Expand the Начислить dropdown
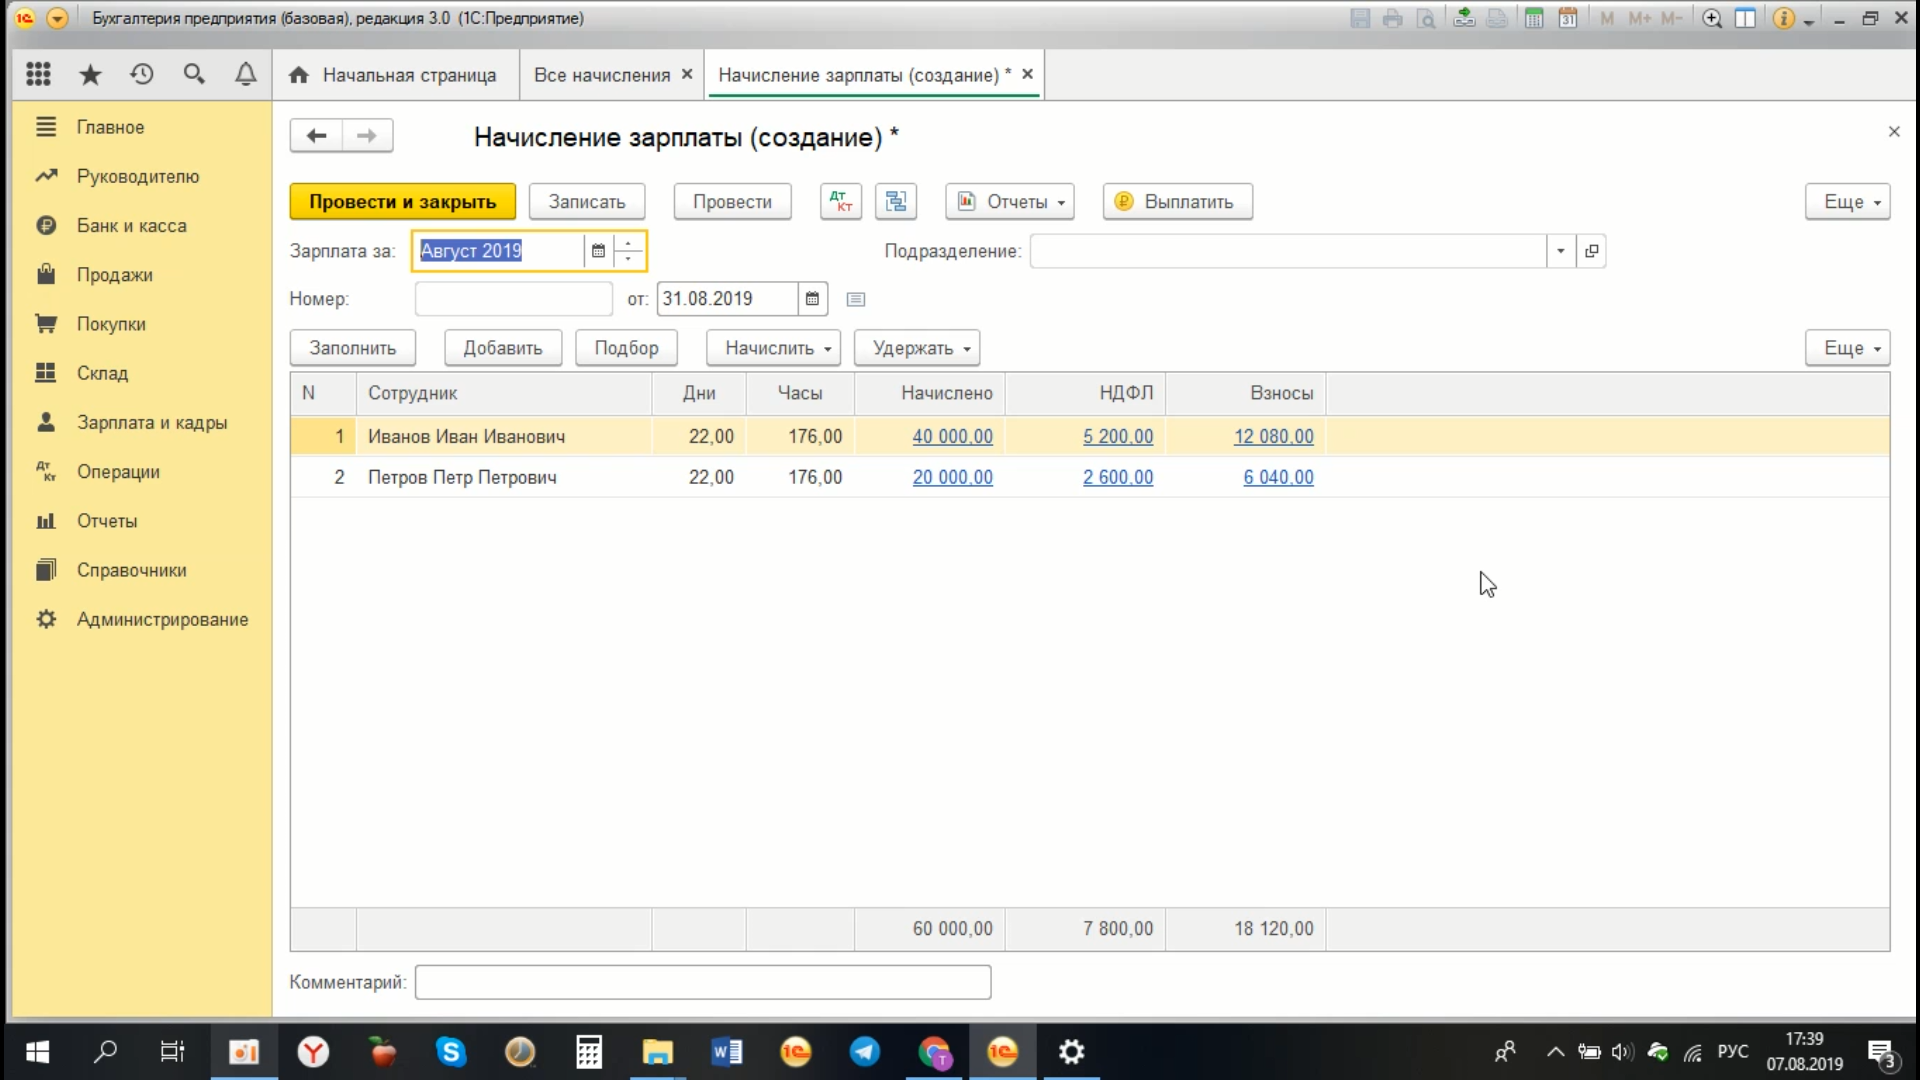This screenshot has width=1920, height=1080. pyautogui.click(x=773, y=348)
